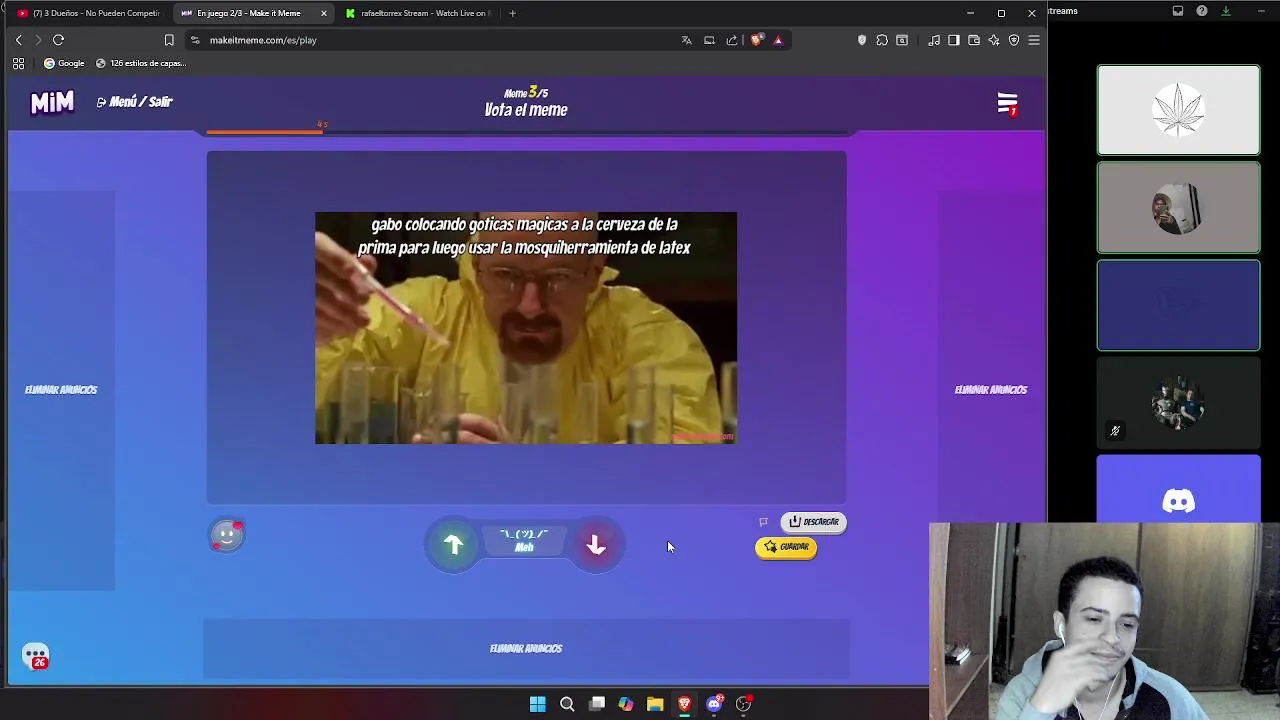Click the share page icon
1280x720 pixels.
pos(732,40)
